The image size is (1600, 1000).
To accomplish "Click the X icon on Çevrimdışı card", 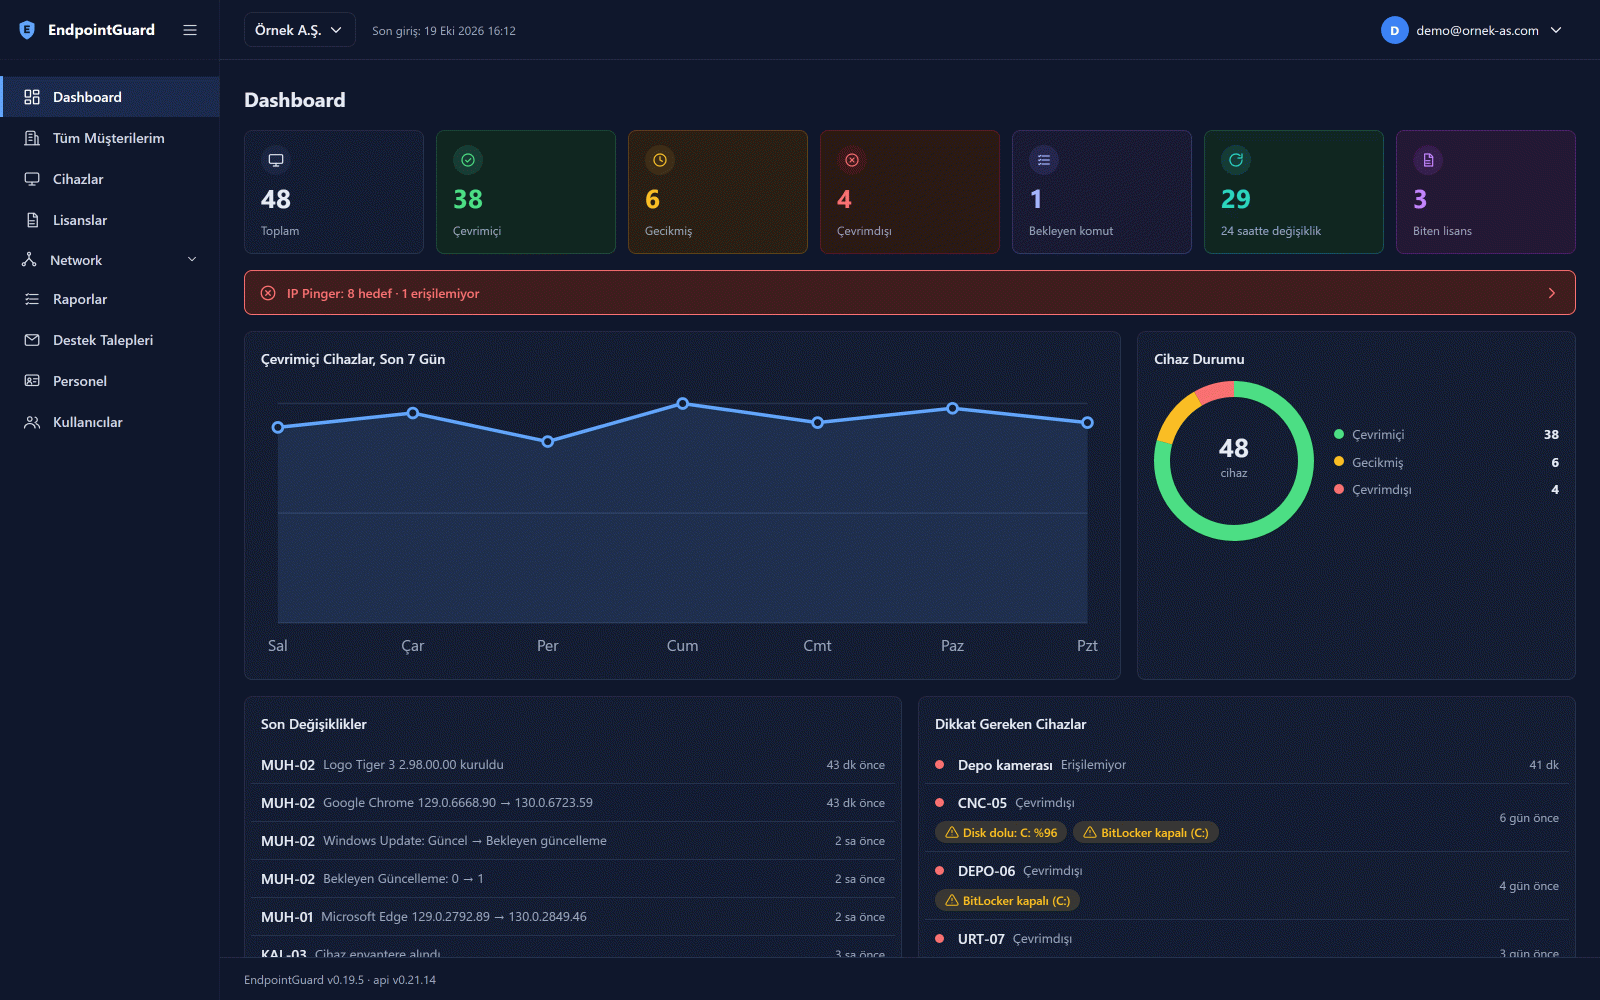I will point(852,160).
